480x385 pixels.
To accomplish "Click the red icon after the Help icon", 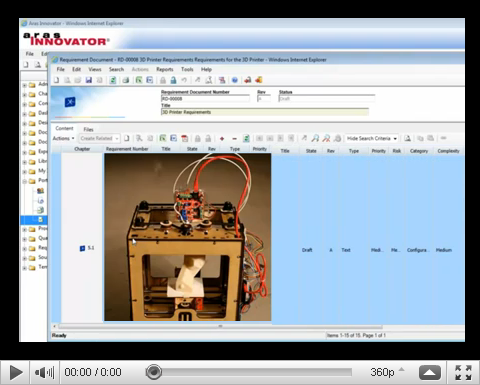I will coord(247,80).
